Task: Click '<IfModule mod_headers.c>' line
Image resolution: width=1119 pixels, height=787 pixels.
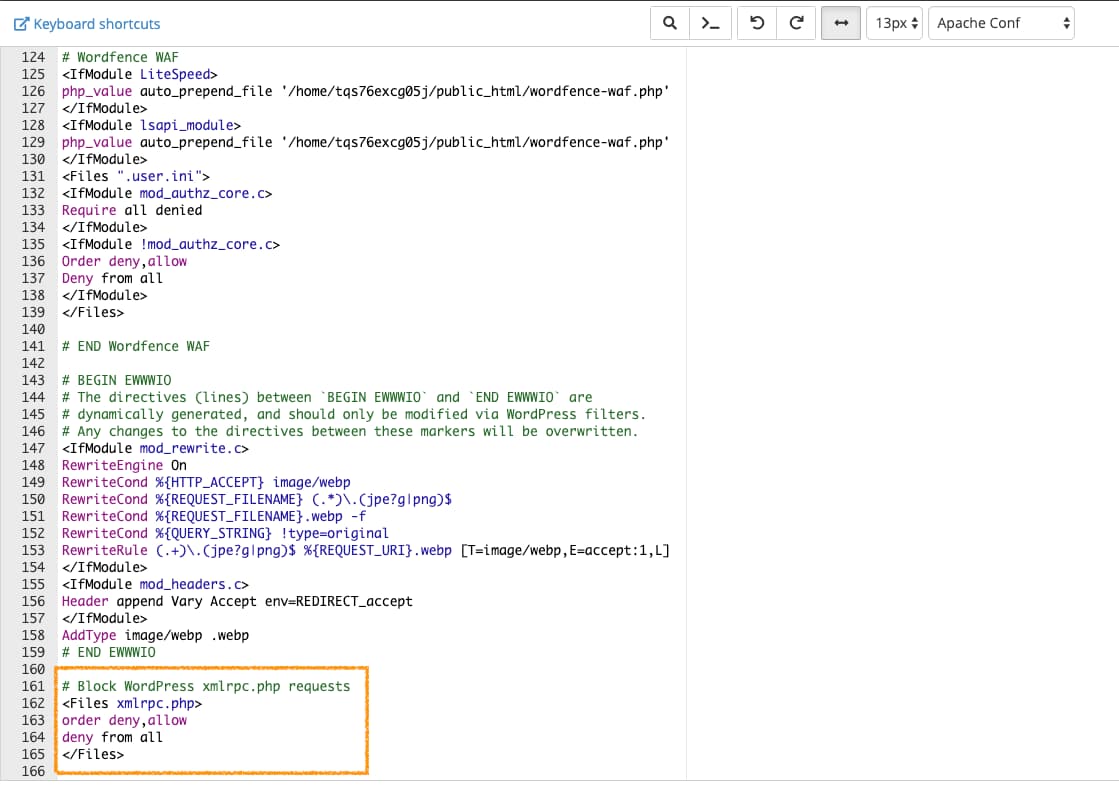Action: pyautogui.click(x=155, y=584)
